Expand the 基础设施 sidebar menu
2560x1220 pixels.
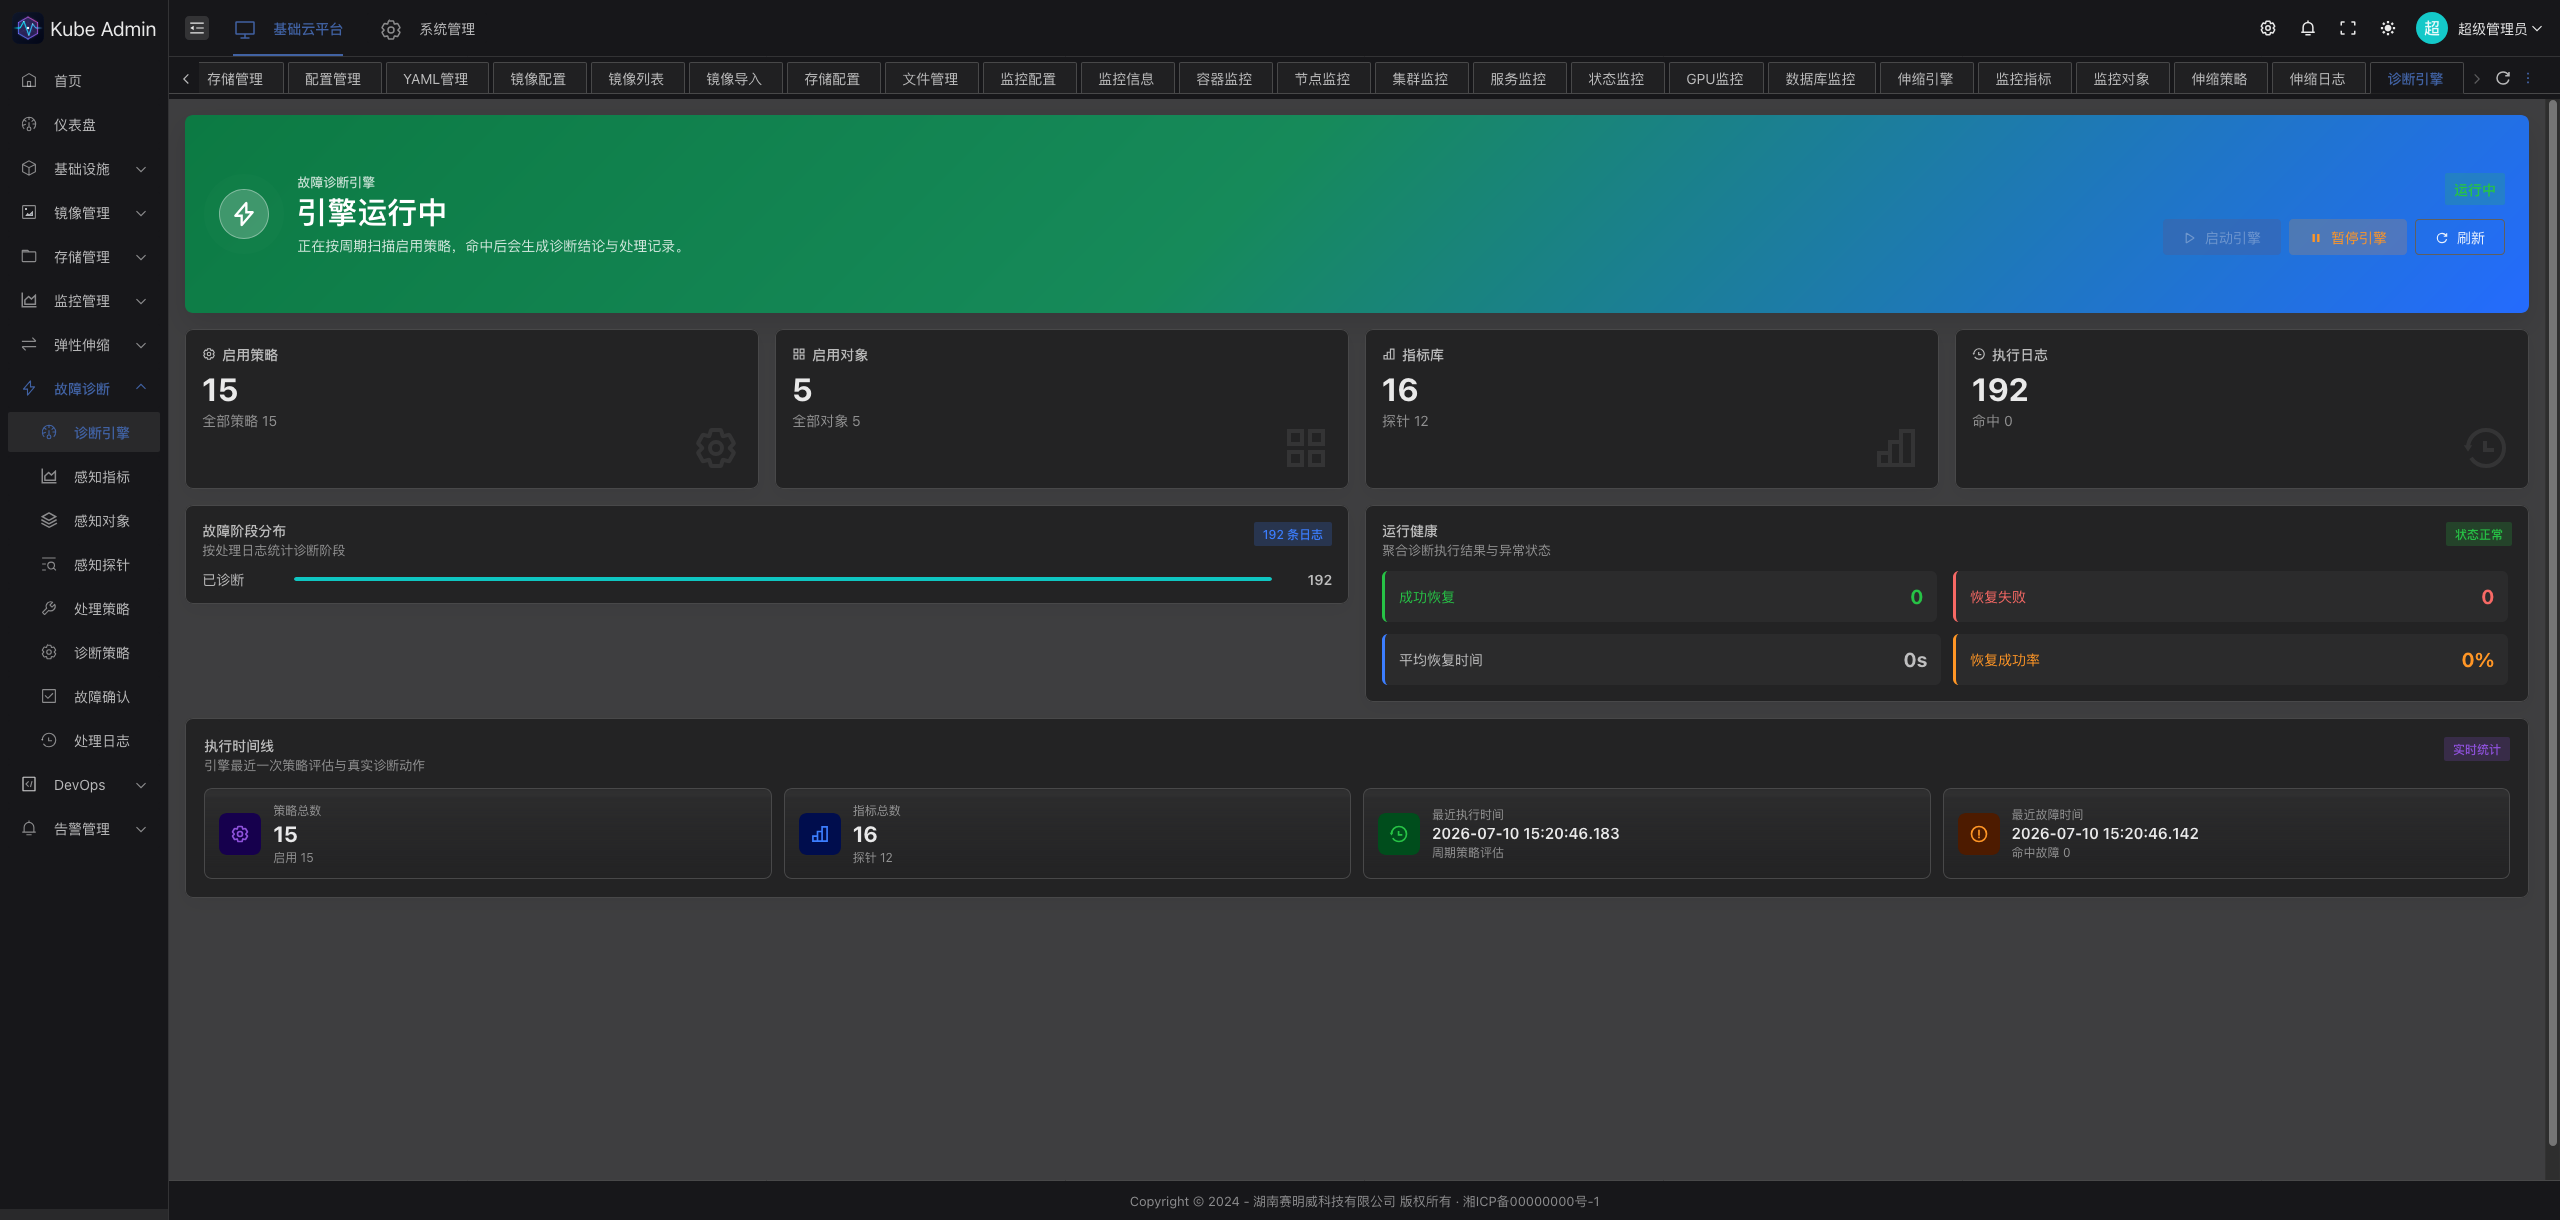pyautogui.click(x=84, y=169)
